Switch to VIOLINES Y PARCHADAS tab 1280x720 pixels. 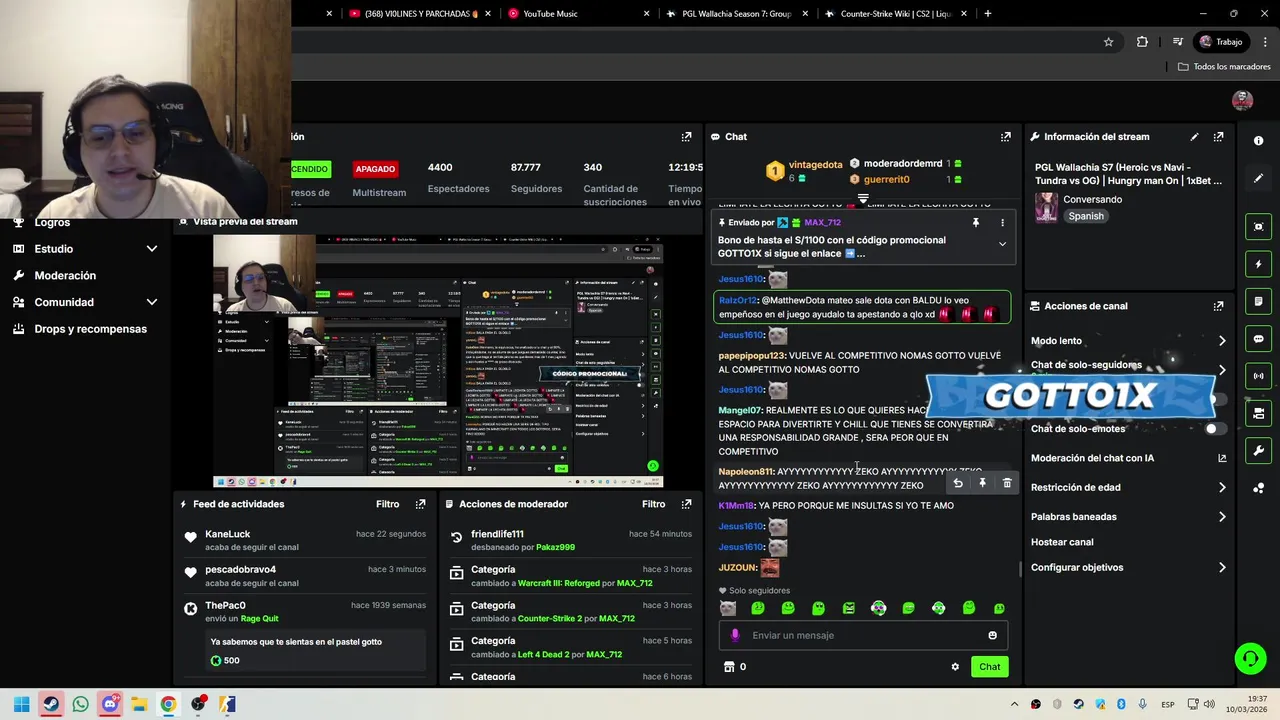point(420,14)
